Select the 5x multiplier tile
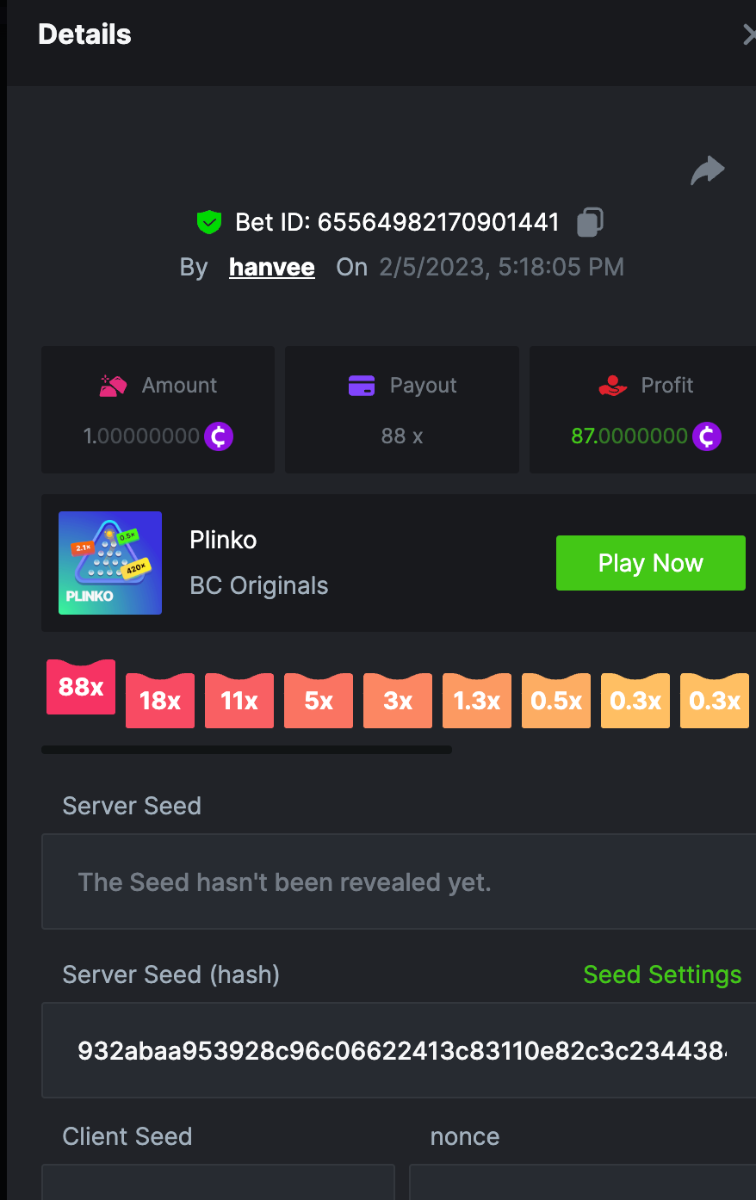756x1200 pixels. (318, 700)
